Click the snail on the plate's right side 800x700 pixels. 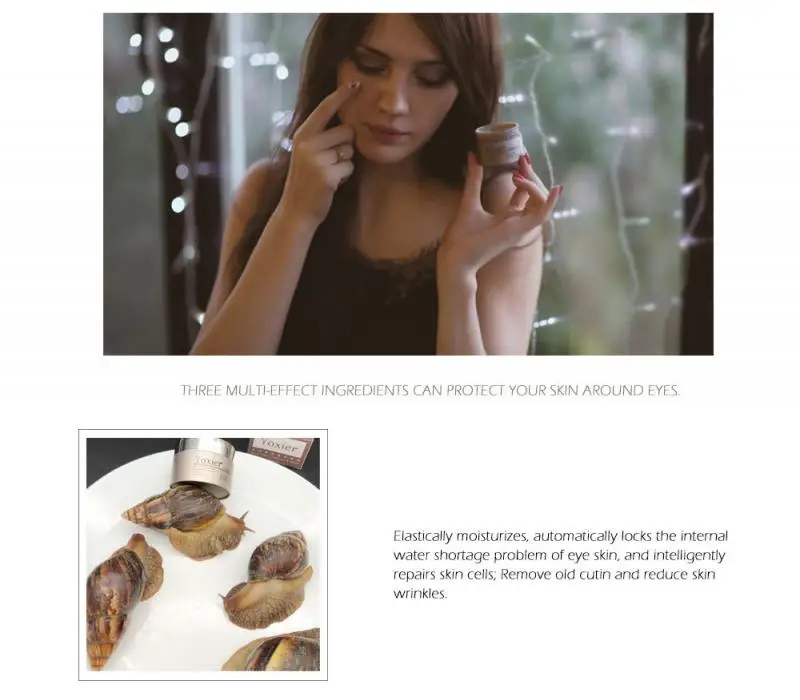pos(268,579)
